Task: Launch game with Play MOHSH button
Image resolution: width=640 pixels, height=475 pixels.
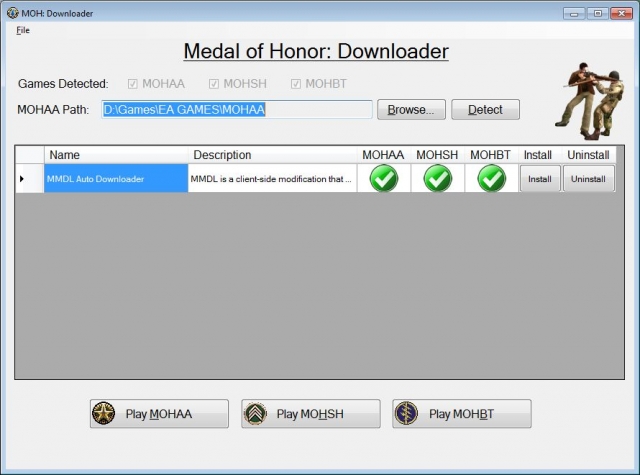Action: (311, 413)
